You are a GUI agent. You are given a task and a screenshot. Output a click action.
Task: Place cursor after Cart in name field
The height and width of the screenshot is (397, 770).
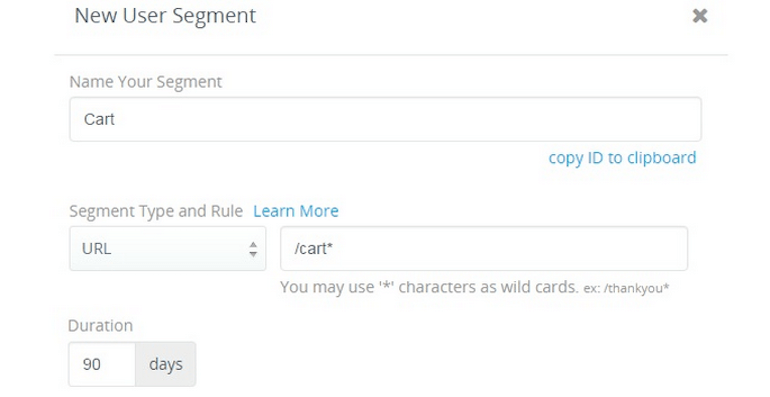(x=116, y=119)
